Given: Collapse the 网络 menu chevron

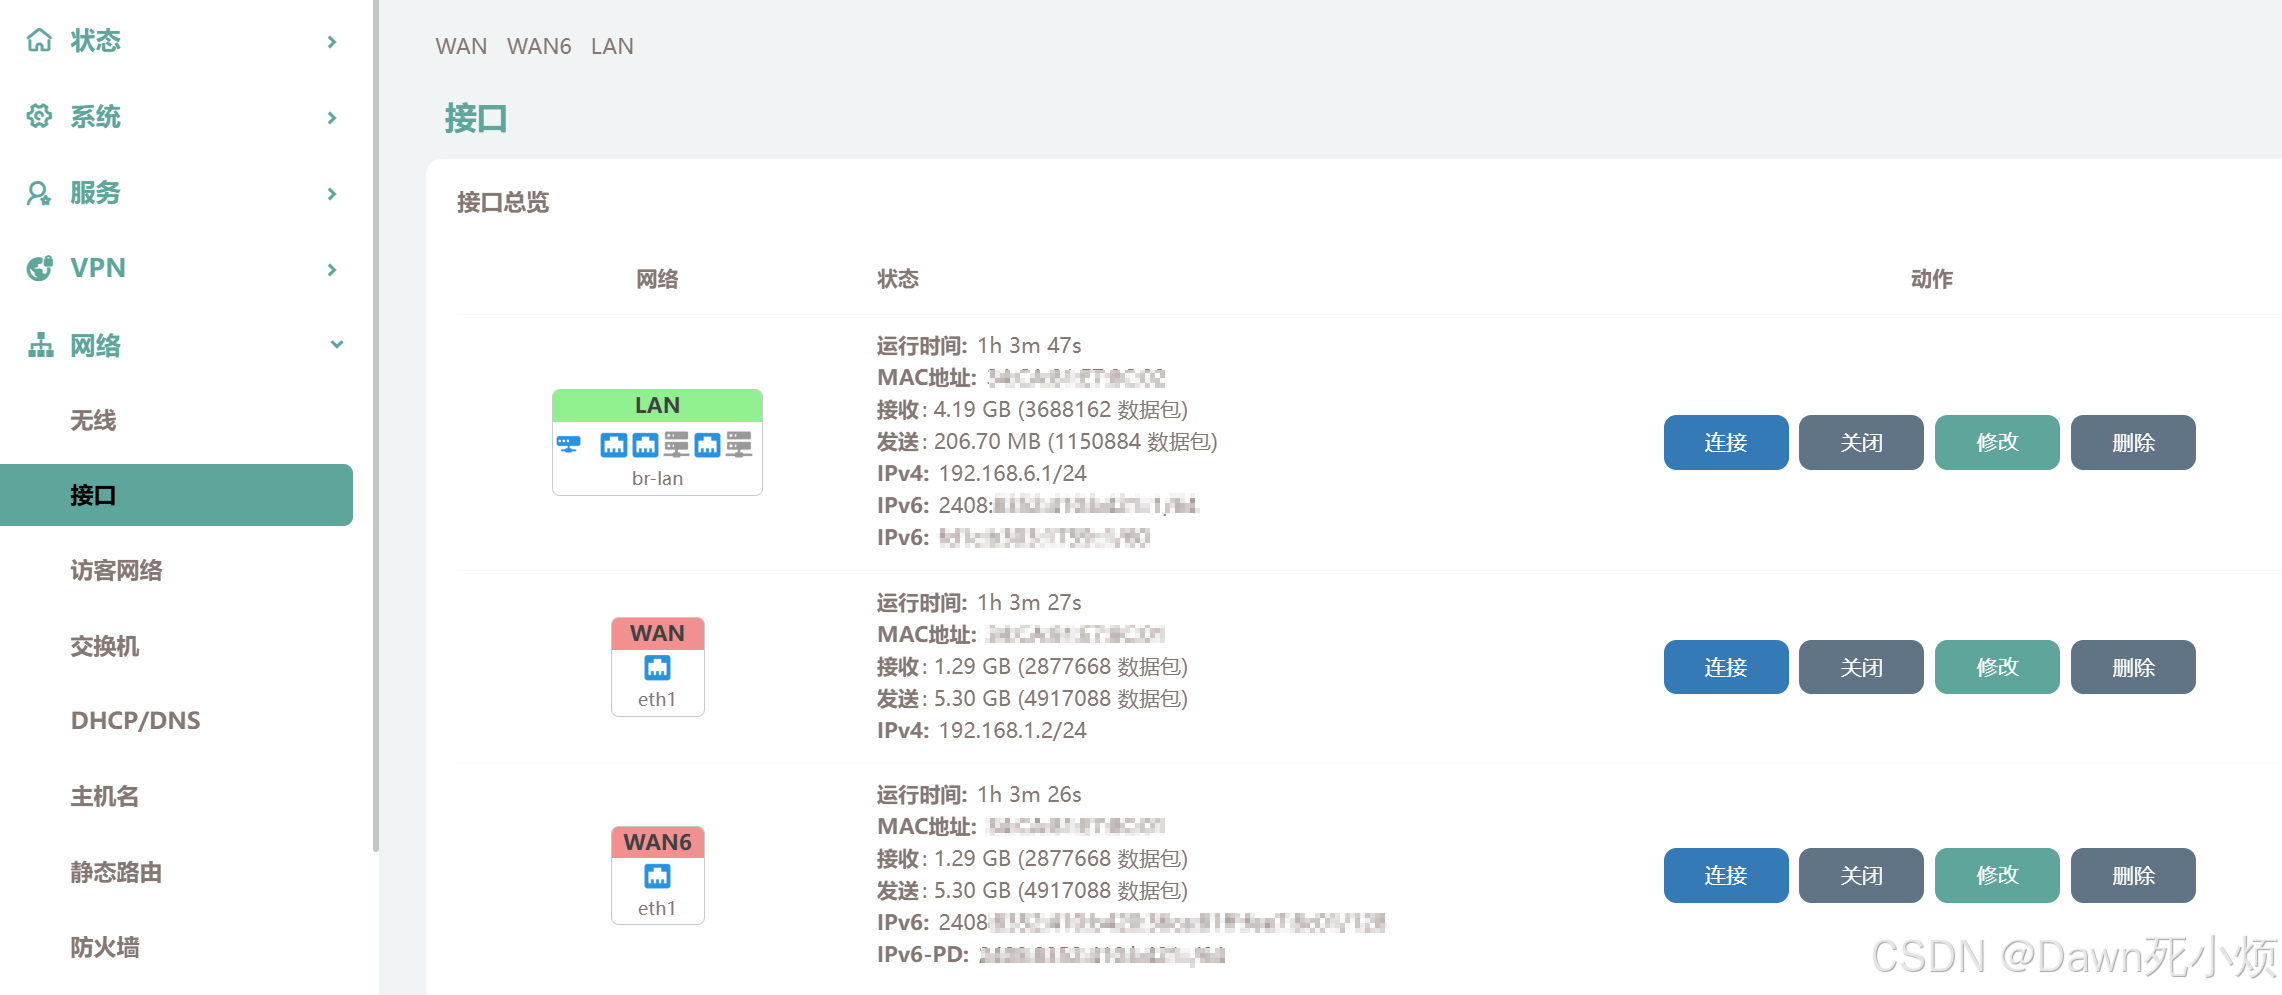Looking at the screenshot, I should coord(336,345).
